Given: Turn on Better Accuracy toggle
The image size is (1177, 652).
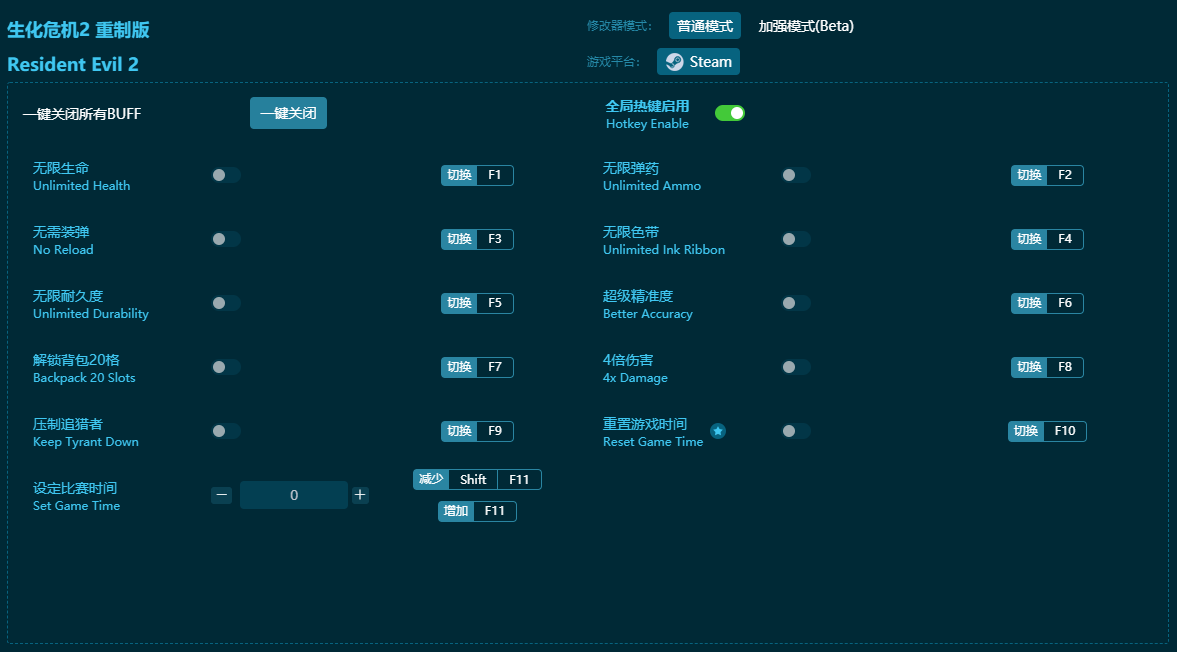Looking at the screenshot, I should pyautogui.click(x=796, y=303).
